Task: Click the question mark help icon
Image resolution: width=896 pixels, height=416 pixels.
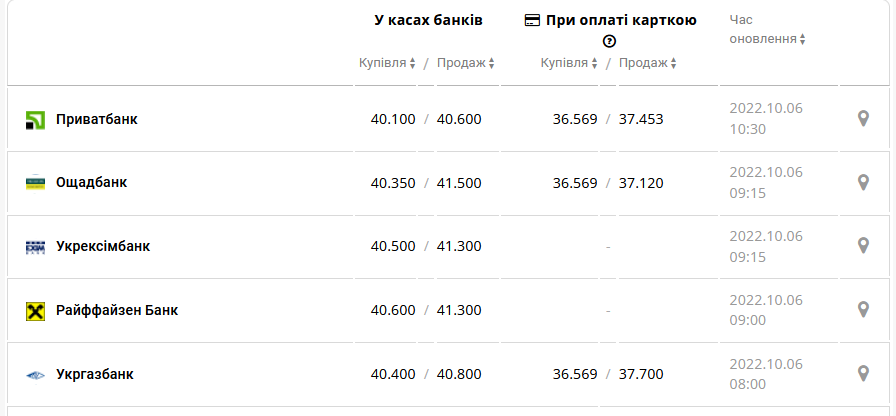Action: (x=609, y=41)
